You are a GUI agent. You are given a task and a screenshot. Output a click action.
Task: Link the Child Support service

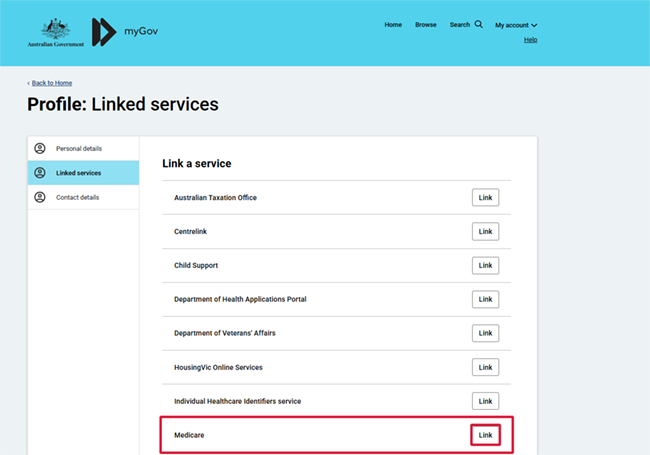(x=485, y=266)
